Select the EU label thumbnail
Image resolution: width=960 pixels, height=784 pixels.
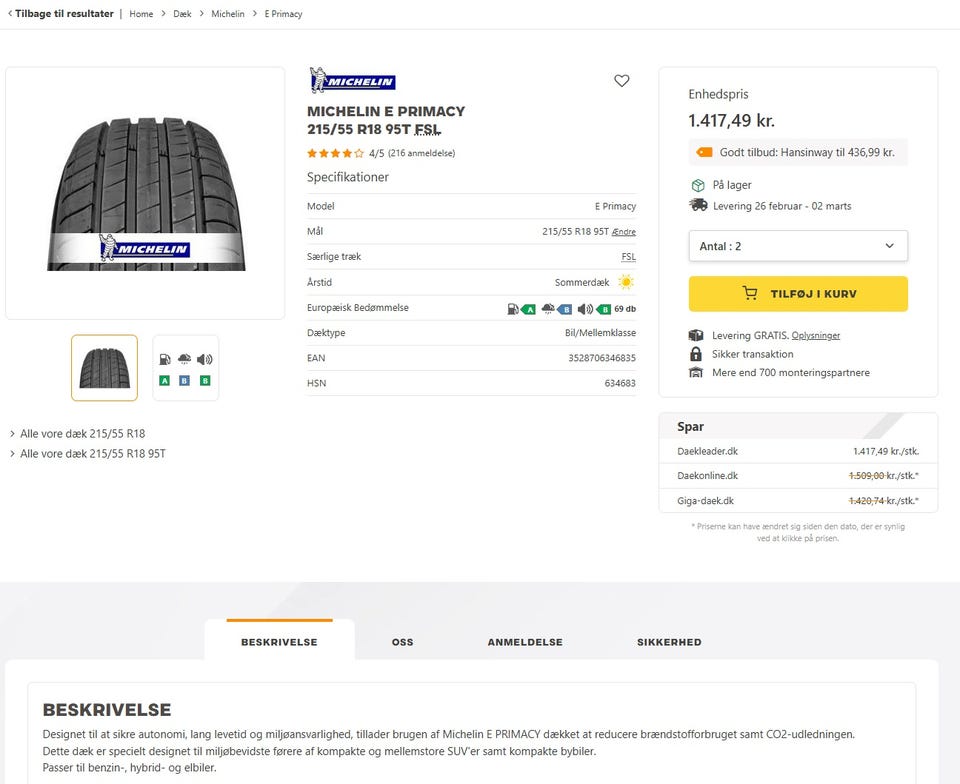point(185,368)
